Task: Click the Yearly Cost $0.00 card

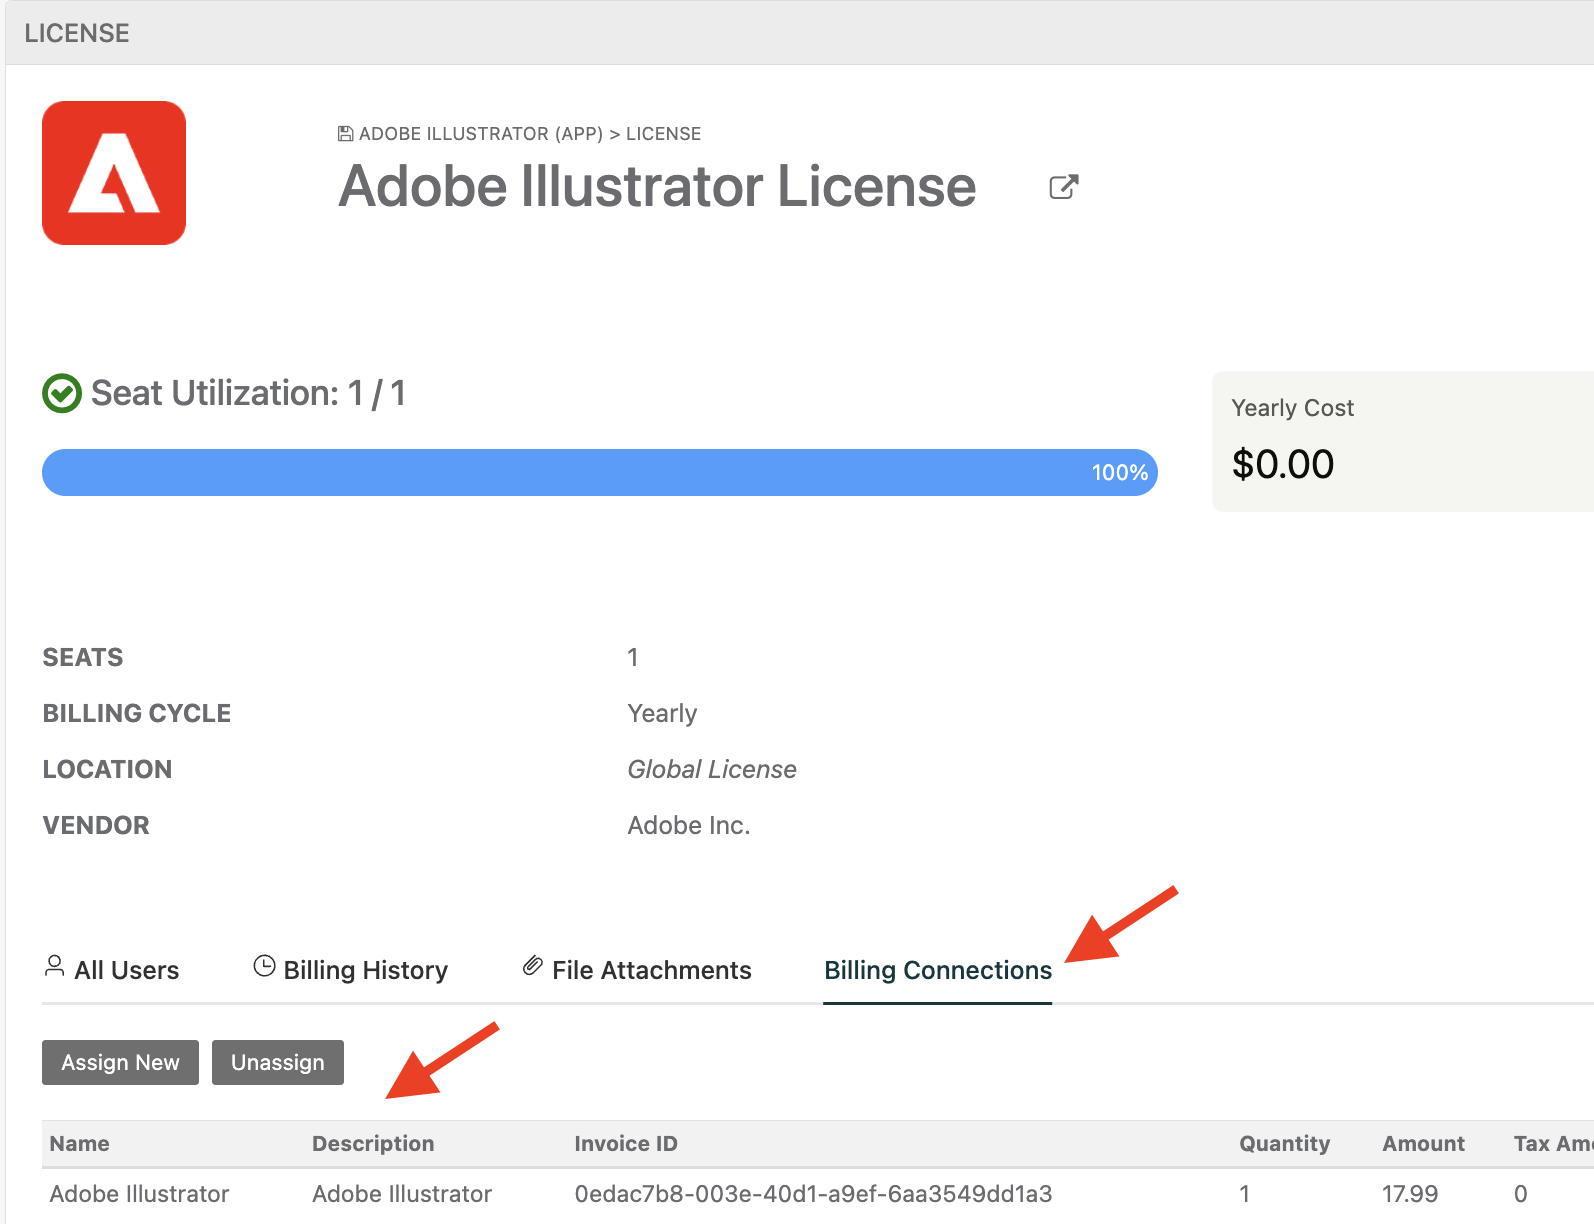Action: [x=1400, y=442]
